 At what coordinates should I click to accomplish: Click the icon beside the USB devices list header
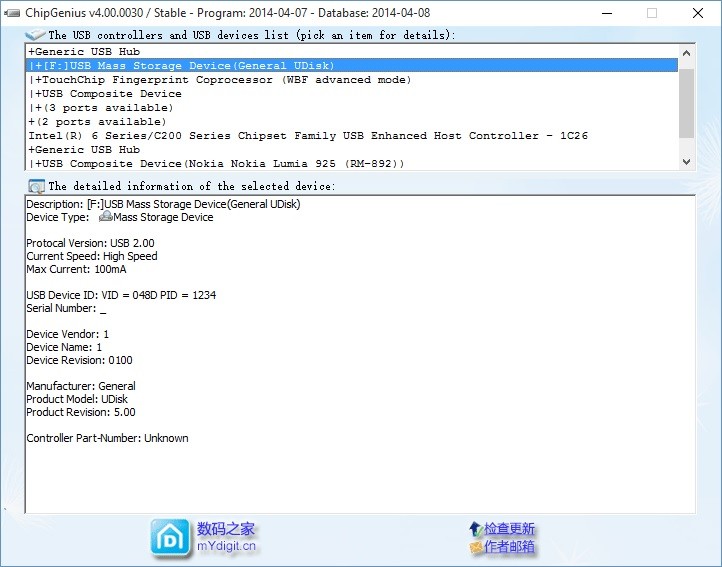coord(35,34)
